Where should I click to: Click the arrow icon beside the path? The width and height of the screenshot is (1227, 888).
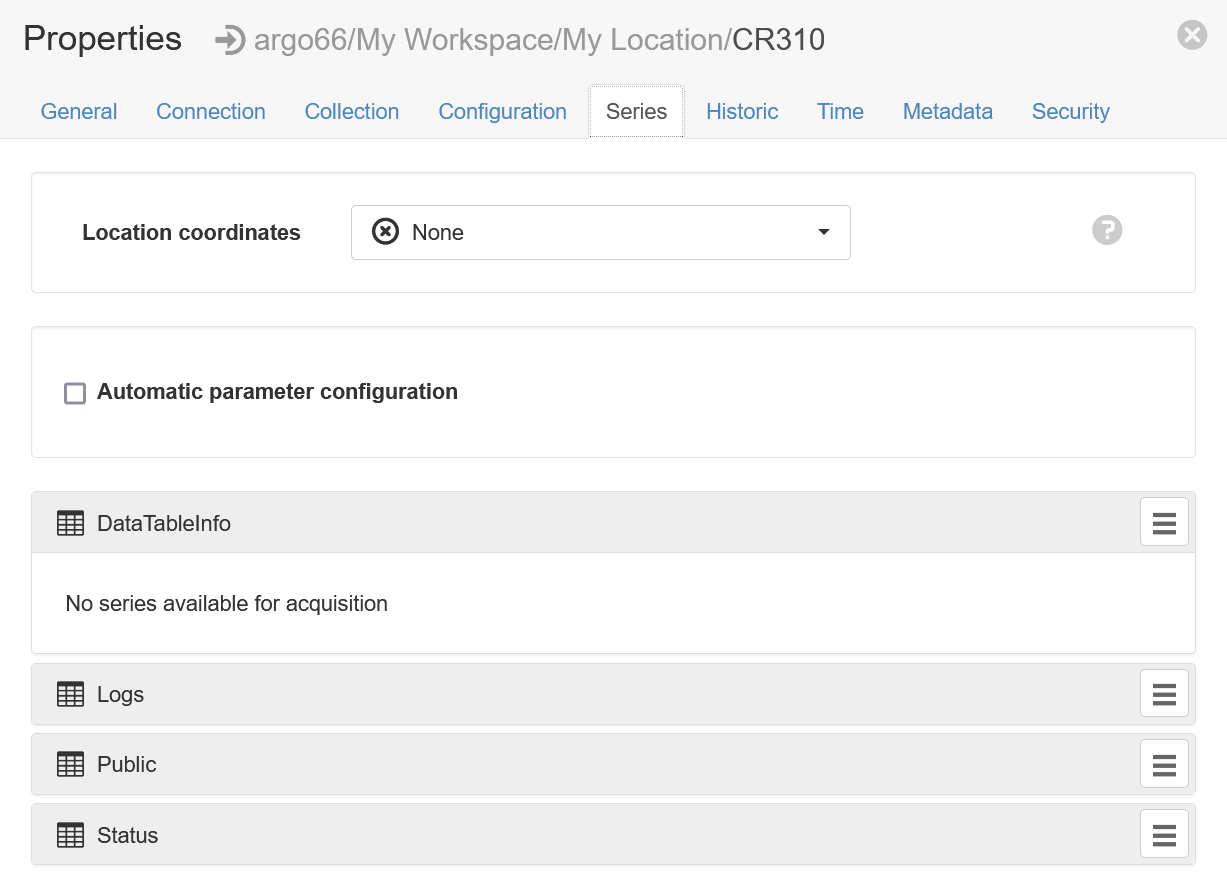[230, 40]
